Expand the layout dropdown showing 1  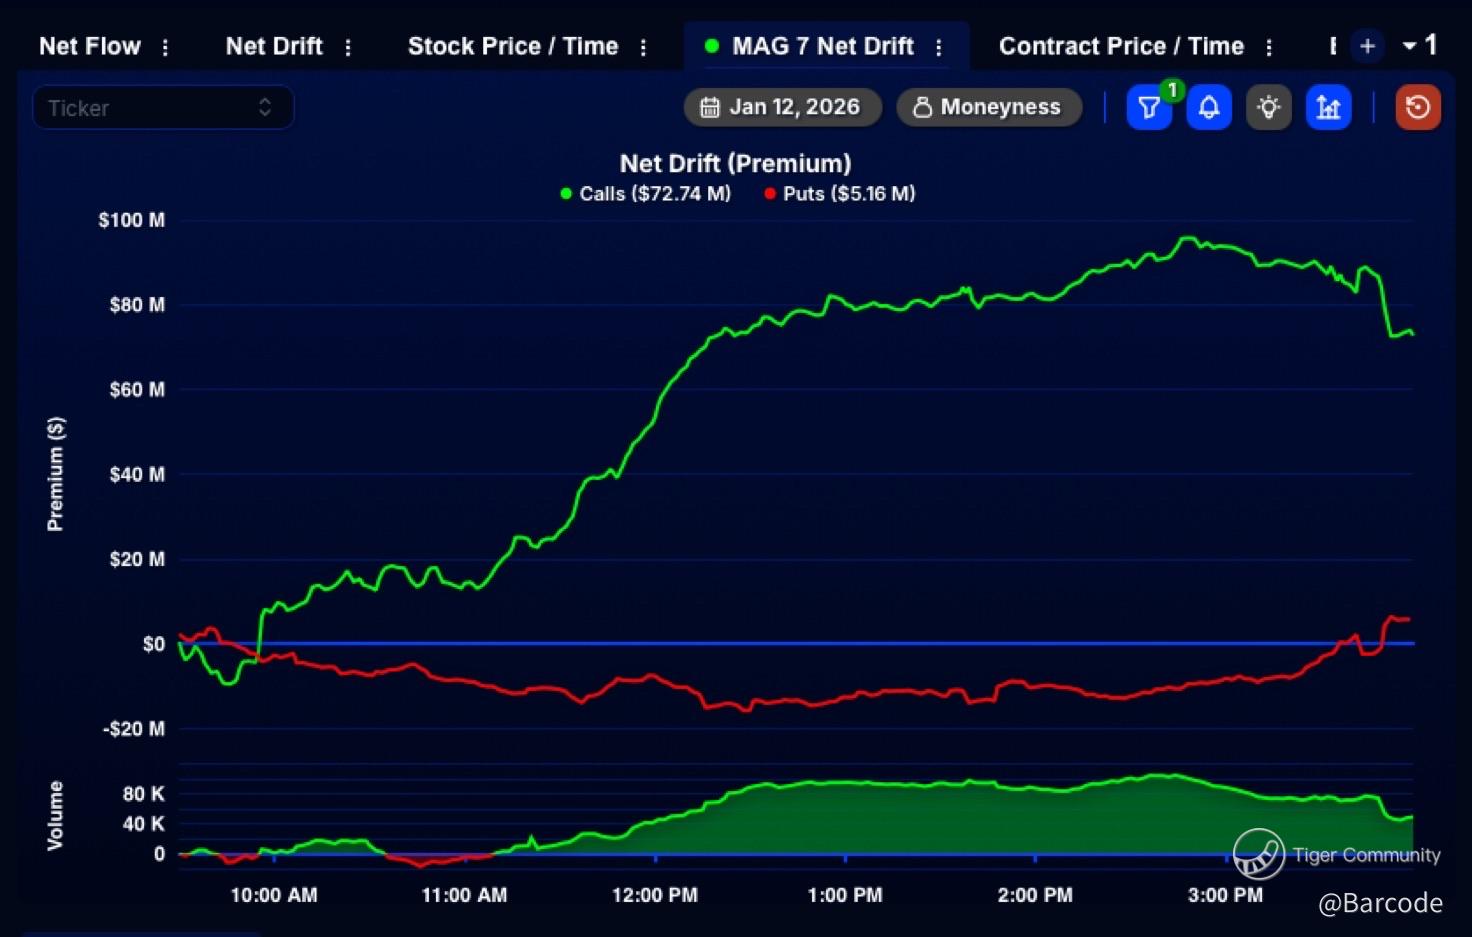(x=1420, y=45)
